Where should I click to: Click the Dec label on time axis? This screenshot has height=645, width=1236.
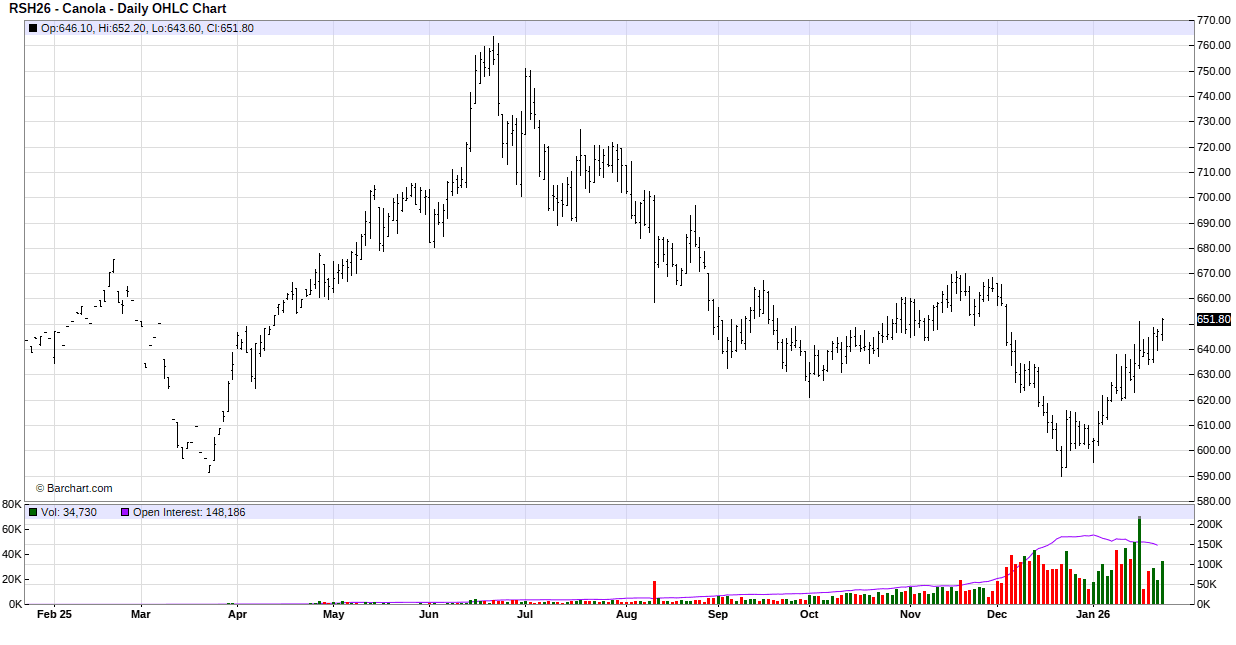(x=996, y=615)
